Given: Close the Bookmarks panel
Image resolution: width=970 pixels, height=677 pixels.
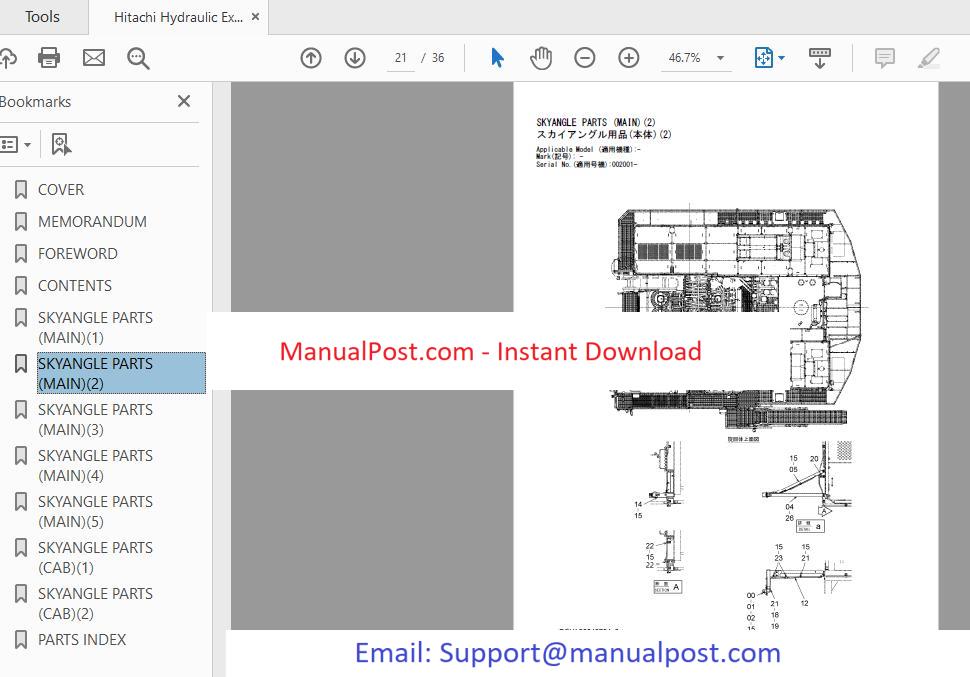Looking at the screenshot, I should tap(184, 101).
